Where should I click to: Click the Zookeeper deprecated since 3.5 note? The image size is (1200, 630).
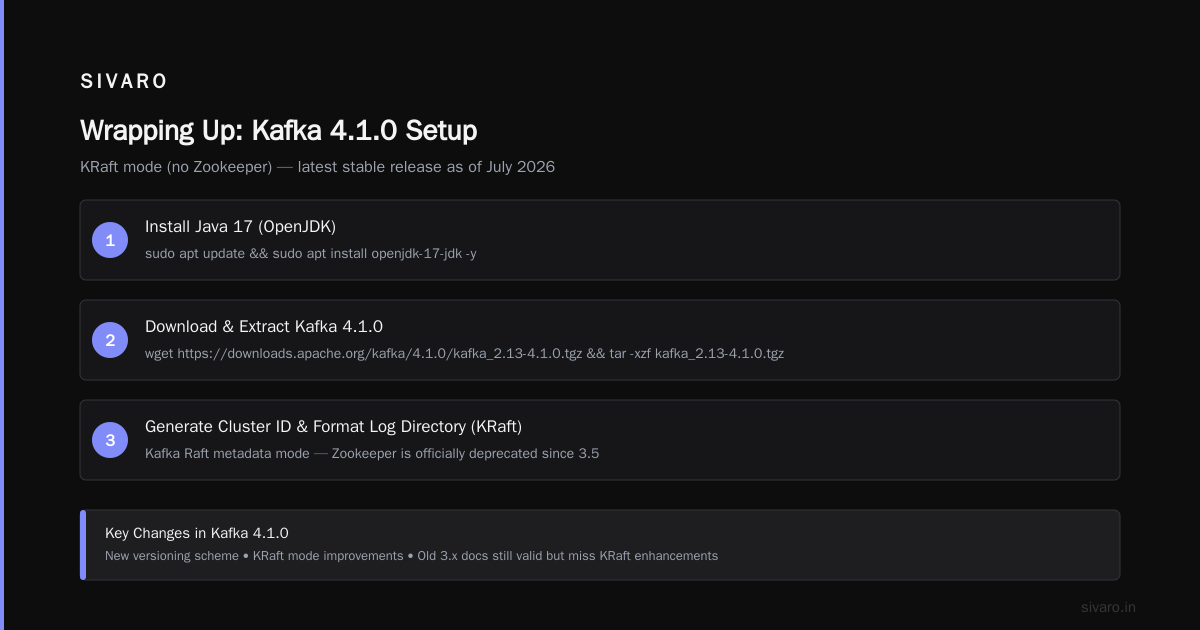[x=372, y=454]
